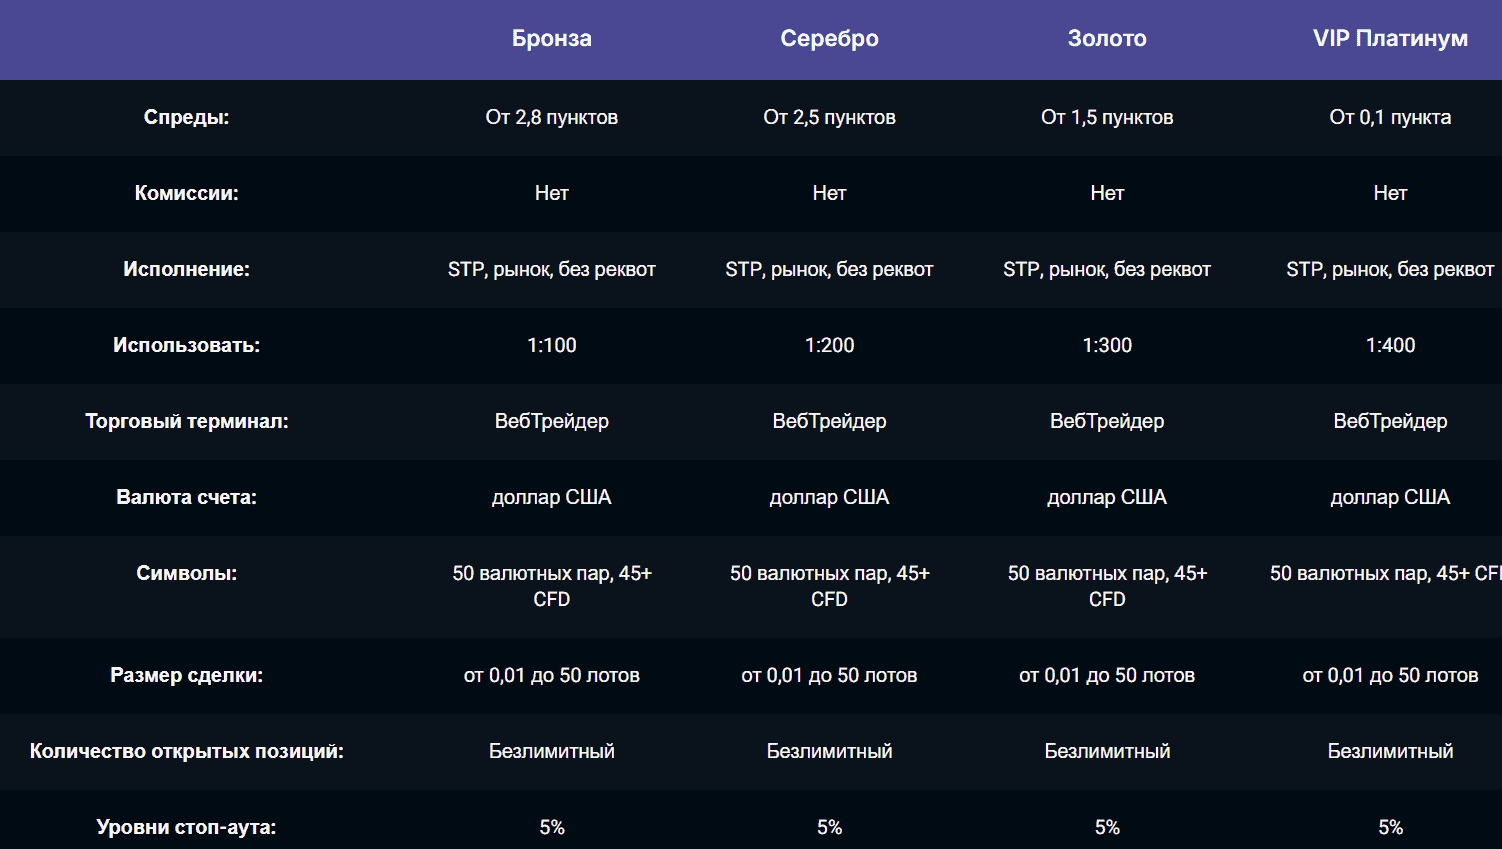Screen dimensions: 1502x849
Task: Select the 1:400 leverage value
Action: [x=1390, y=345]
